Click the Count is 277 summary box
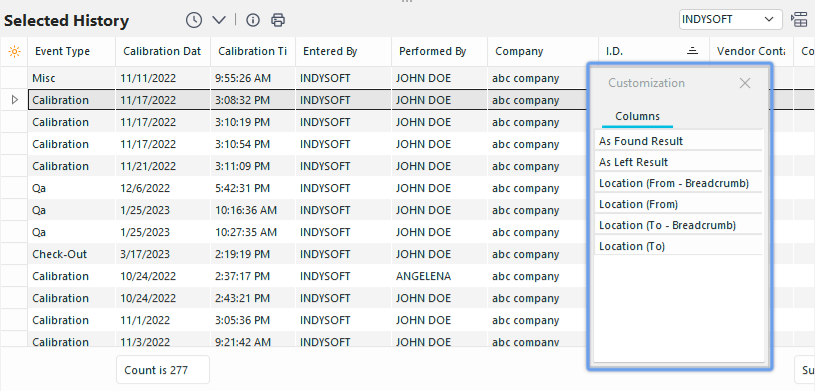The width and height of the screenshot is (815, 391). coord(163,370)
